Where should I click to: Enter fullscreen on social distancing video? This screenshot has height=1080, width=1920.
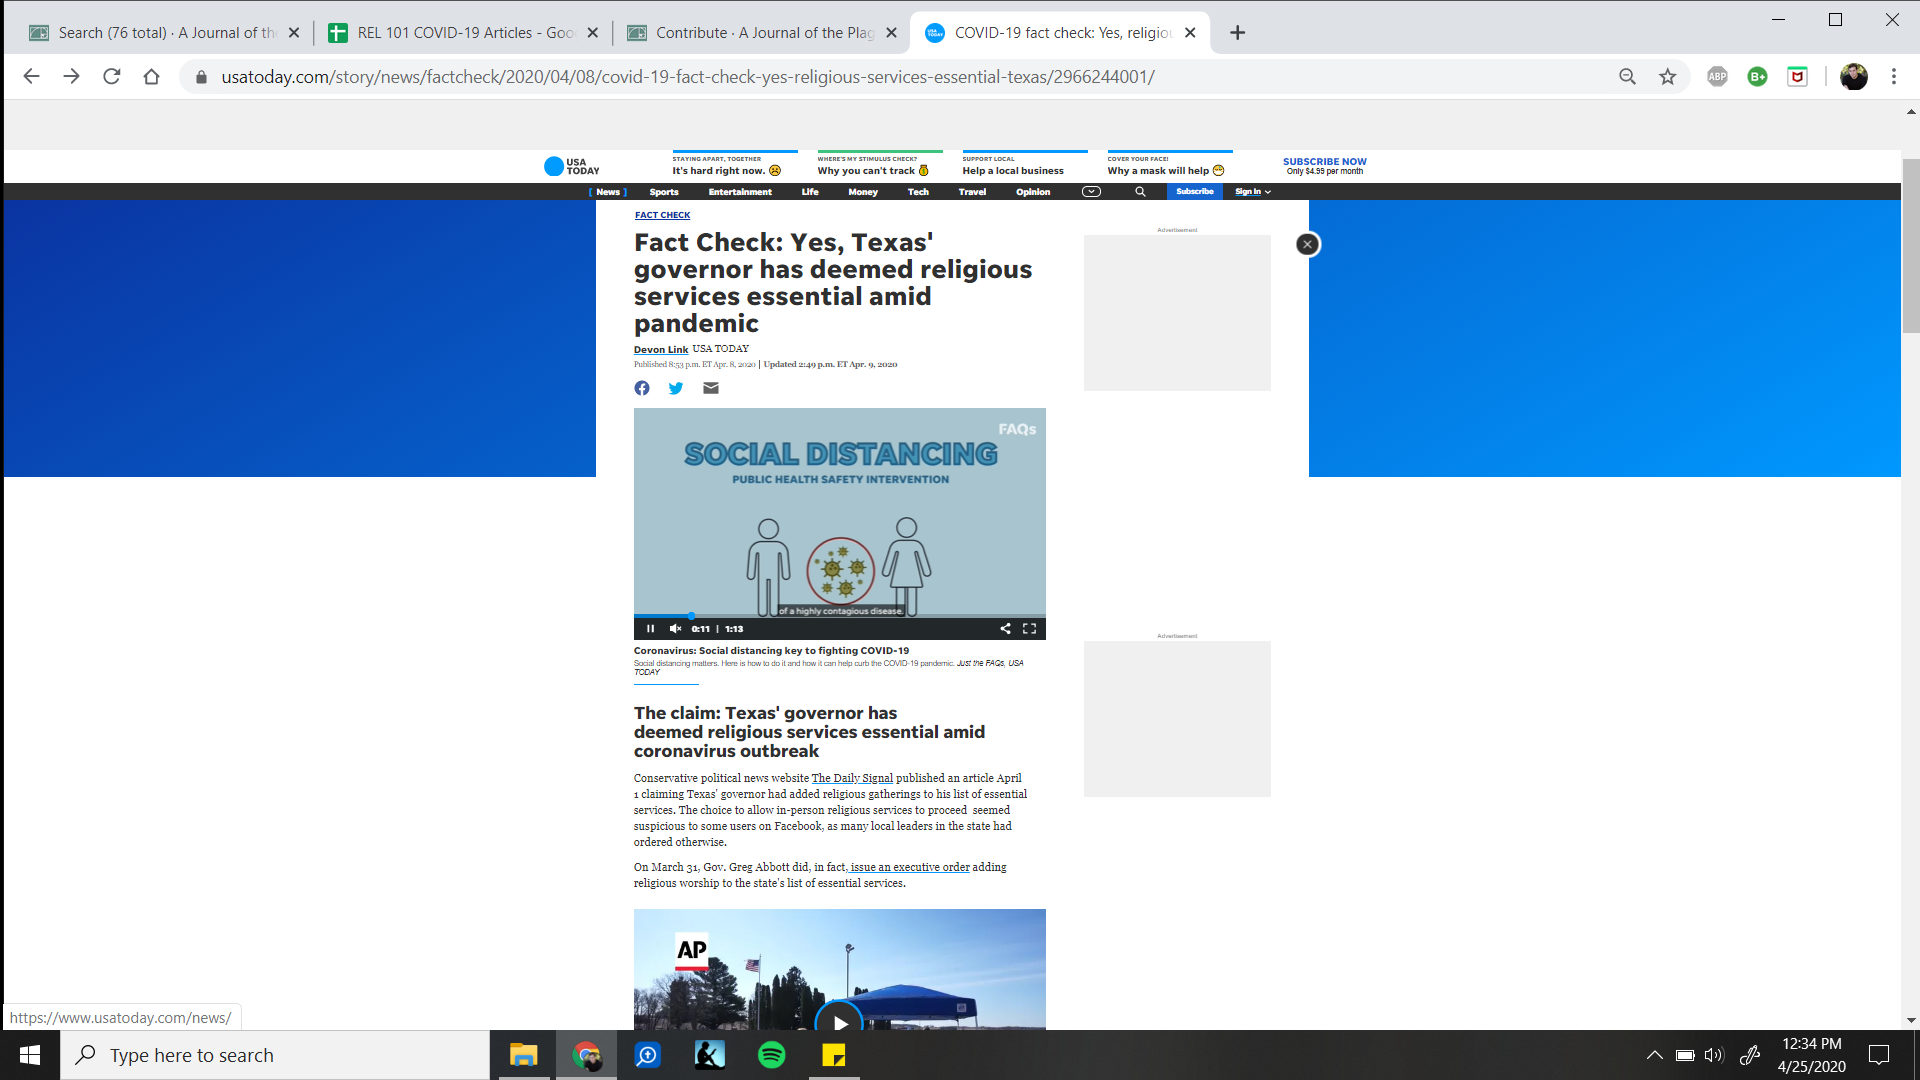click(1029, 628)
